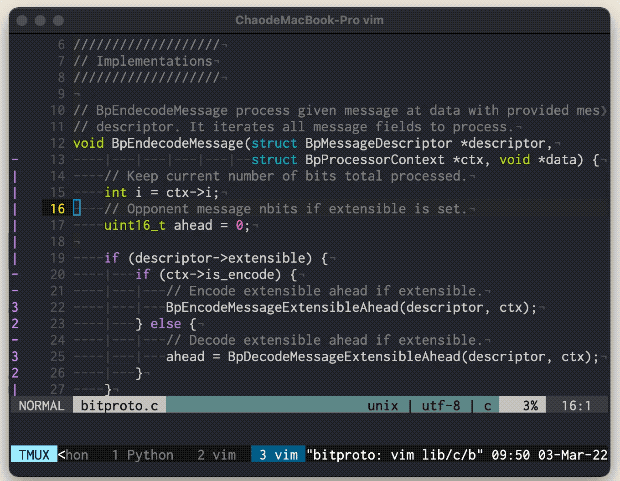The height and width of the screenshot is (481, 620).
Task: Collapse the fold marker on the BpProcessorContext line
Action: click(x=14, y=160)
